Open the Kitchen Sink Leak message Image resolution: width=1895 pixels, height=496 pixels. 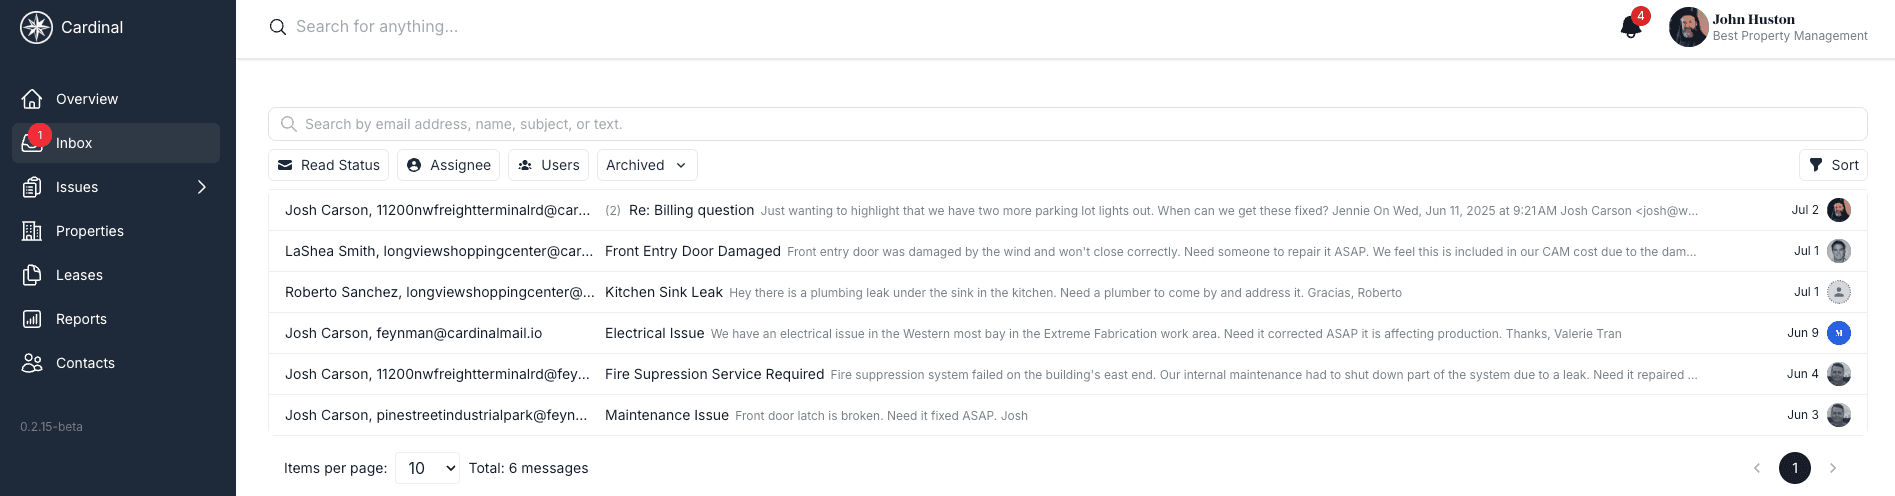pos(1067,292)
